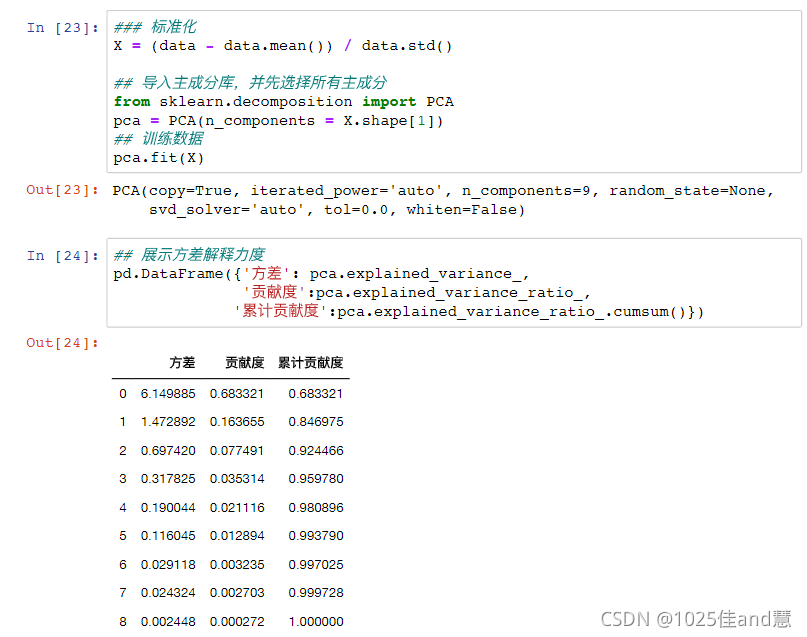Click row index 0 of the table
Viewport: 807px width, 637px height.
pos(122,394)
